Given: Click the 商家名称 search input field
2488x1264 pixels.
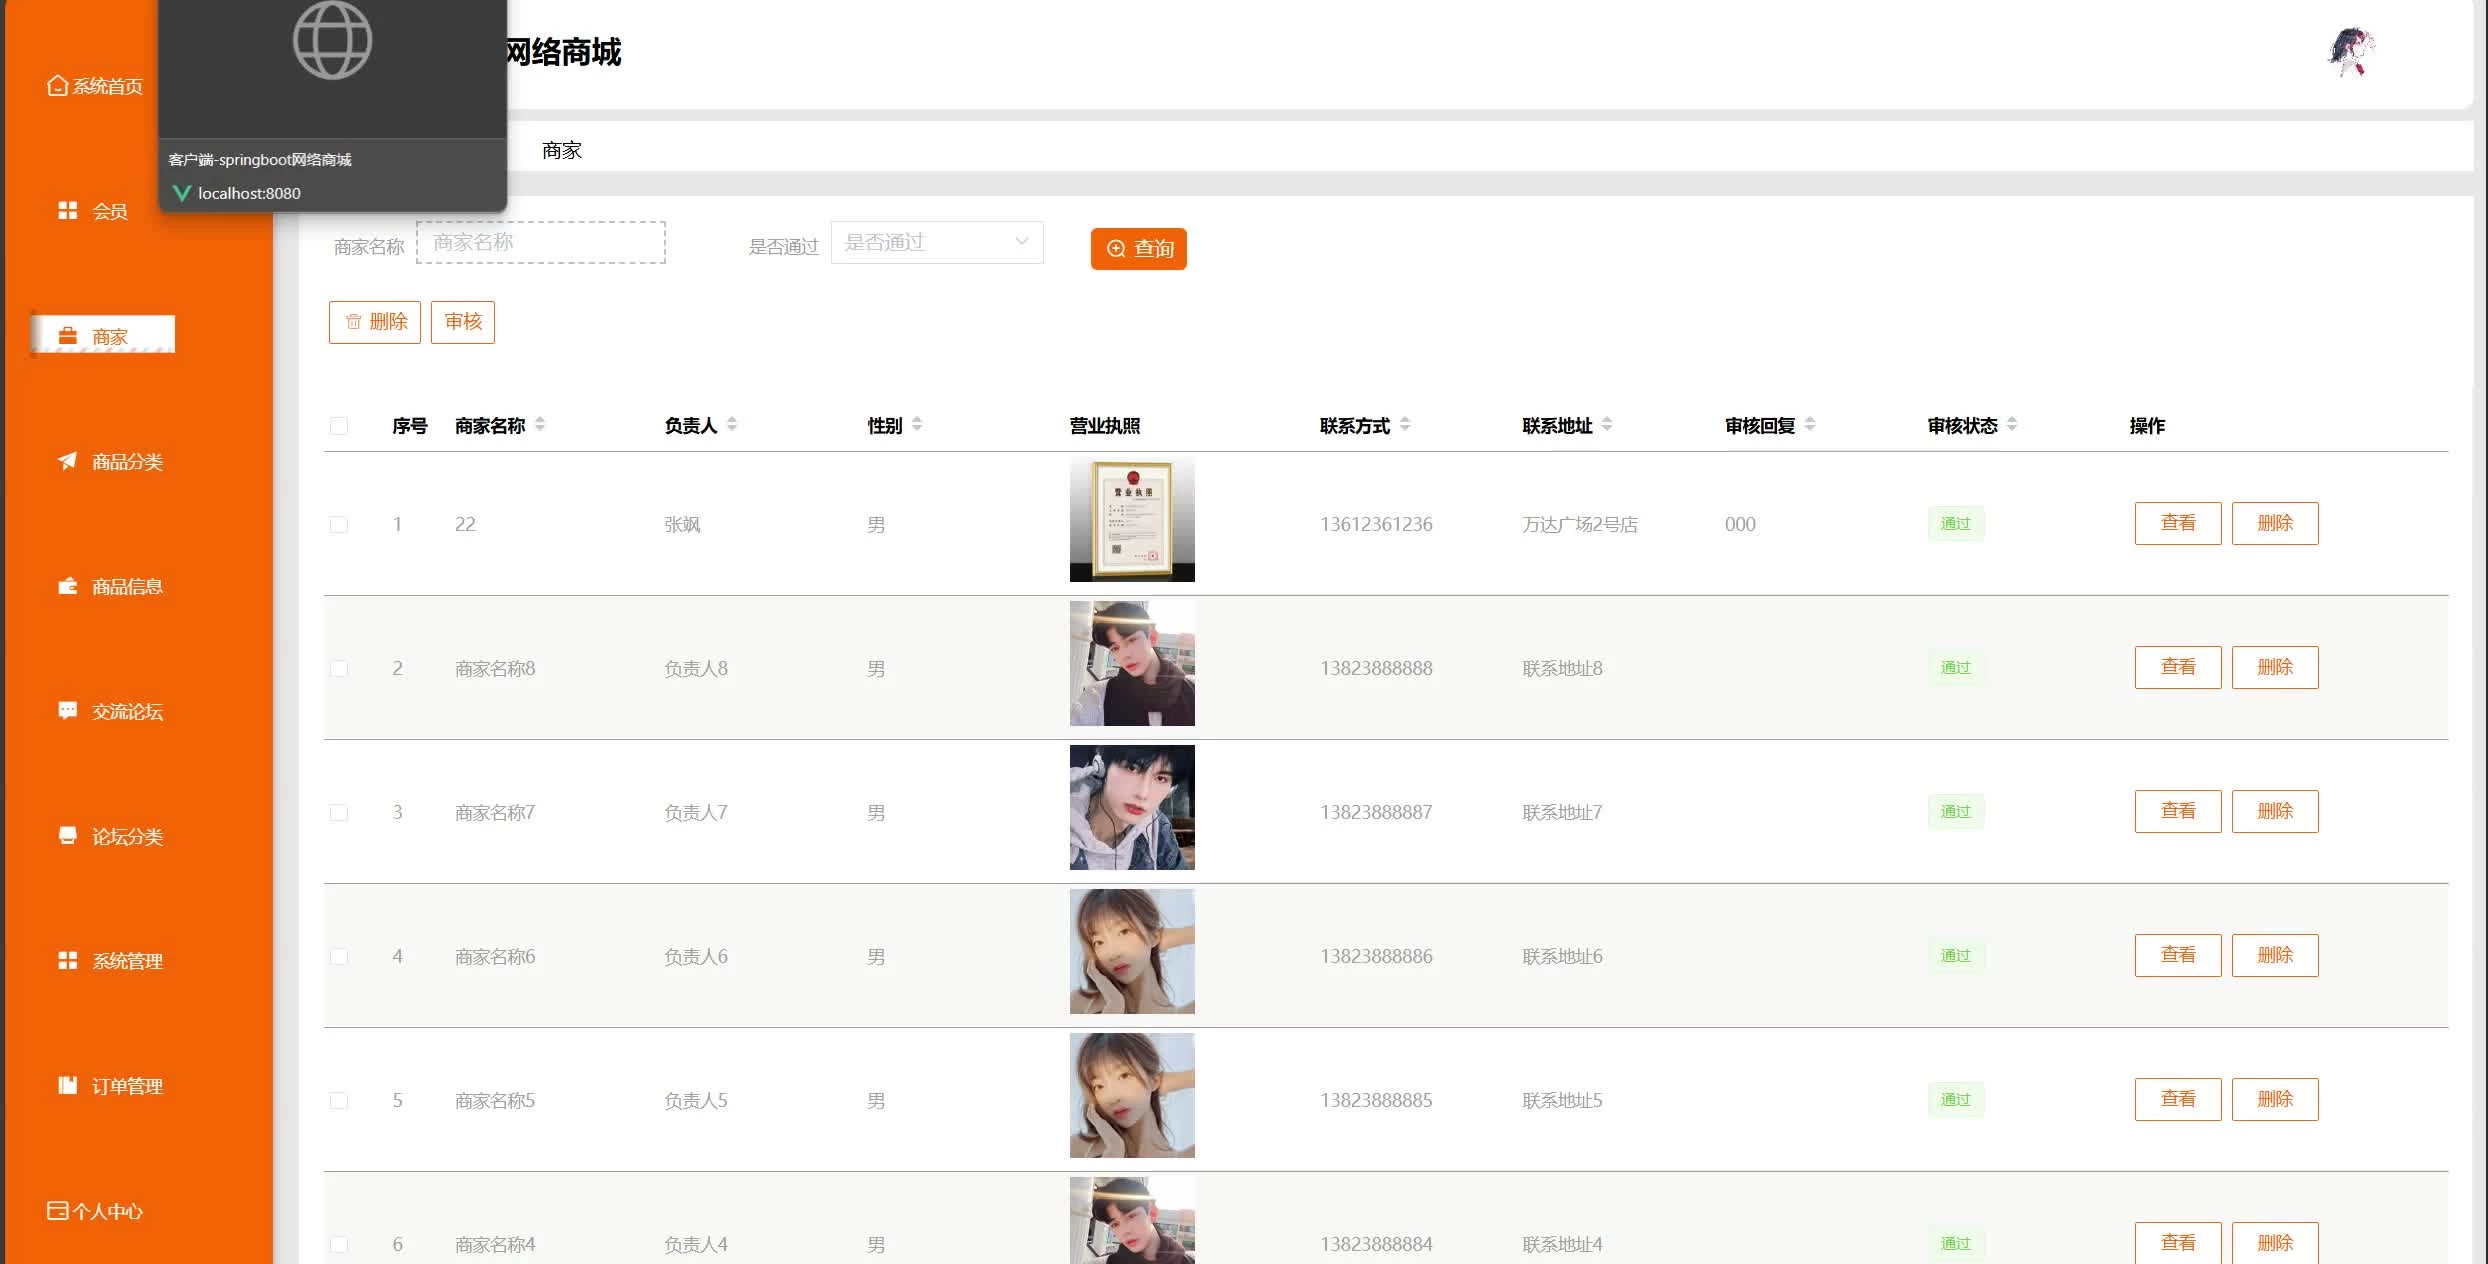Looking at the screenshot, I should tap(541, 242).
